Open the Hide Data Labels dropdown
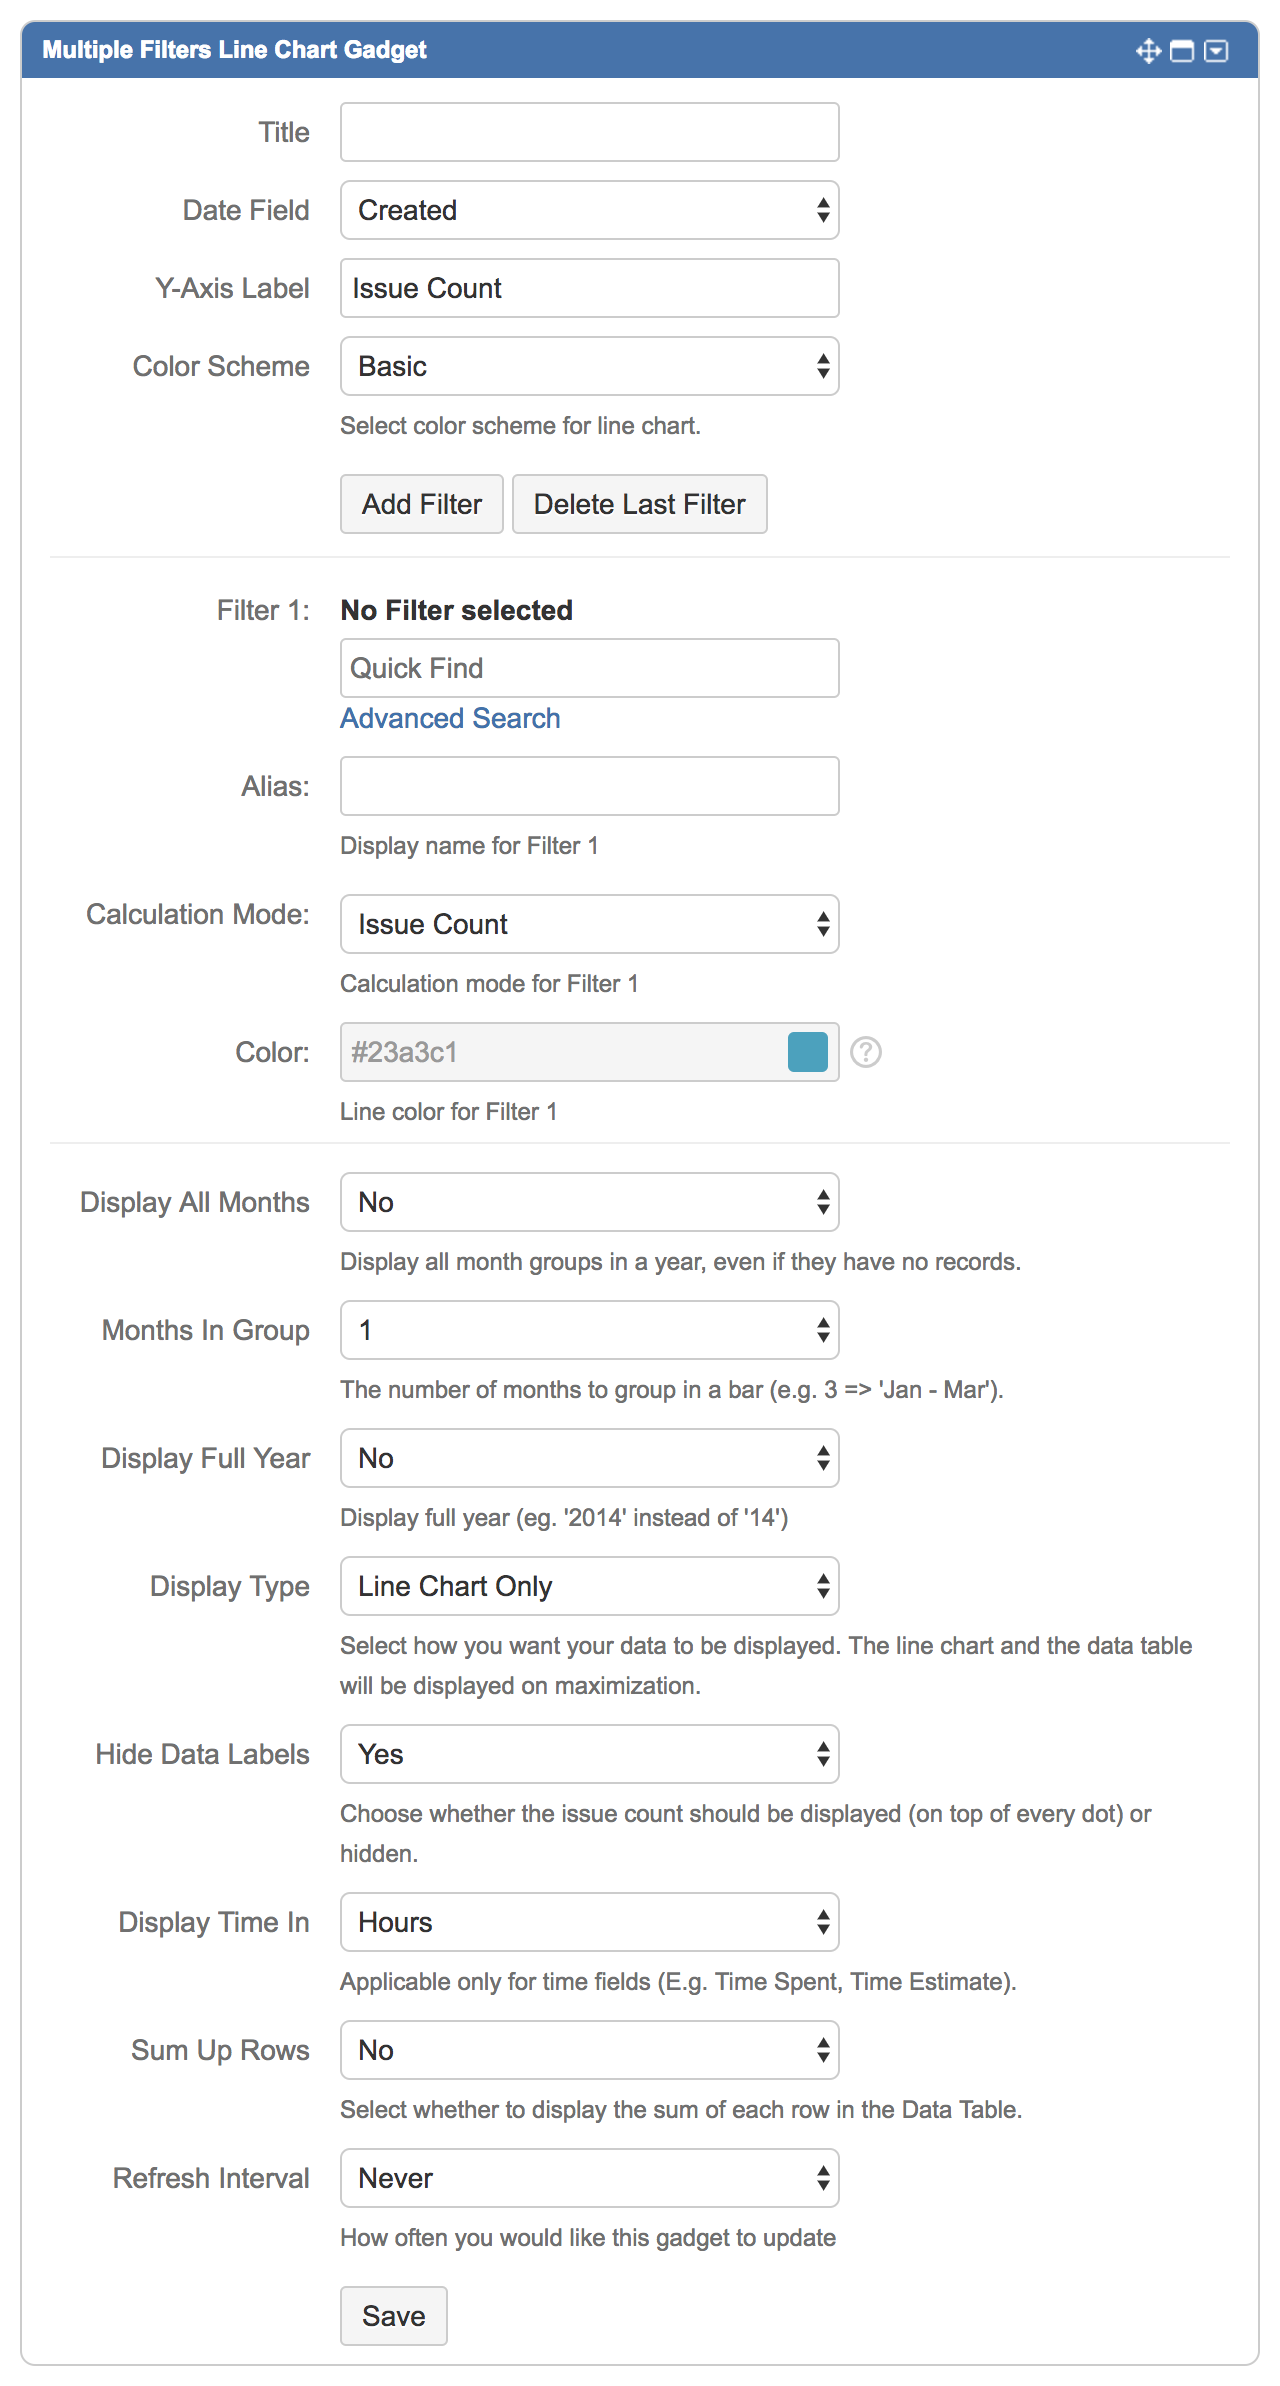 tap(588, 1754)
